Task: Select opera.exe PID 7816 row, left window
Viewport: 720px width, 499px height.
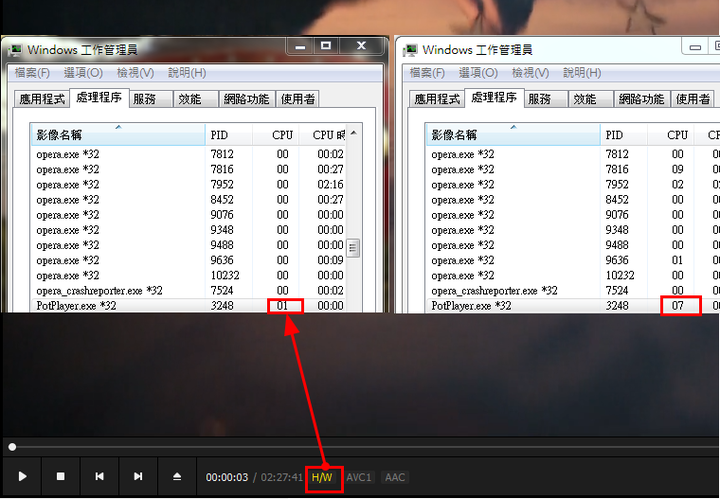Action: coord(188,169)
